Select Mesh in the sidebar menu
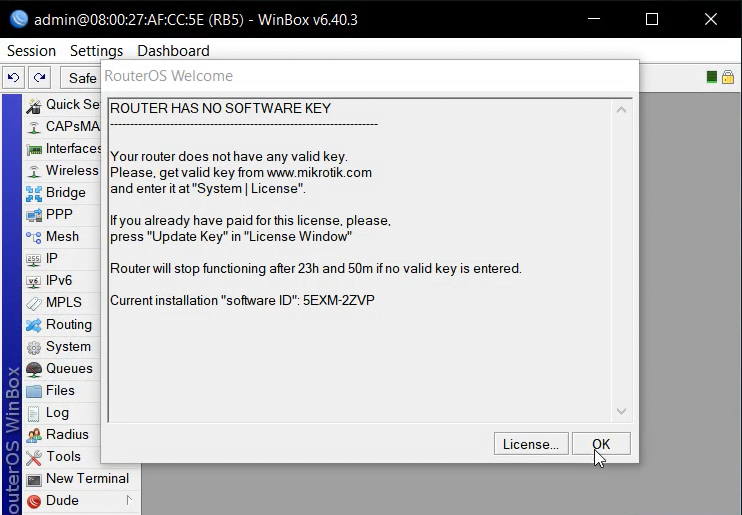This screenshot has height=515, width=742. click(62, 237)
